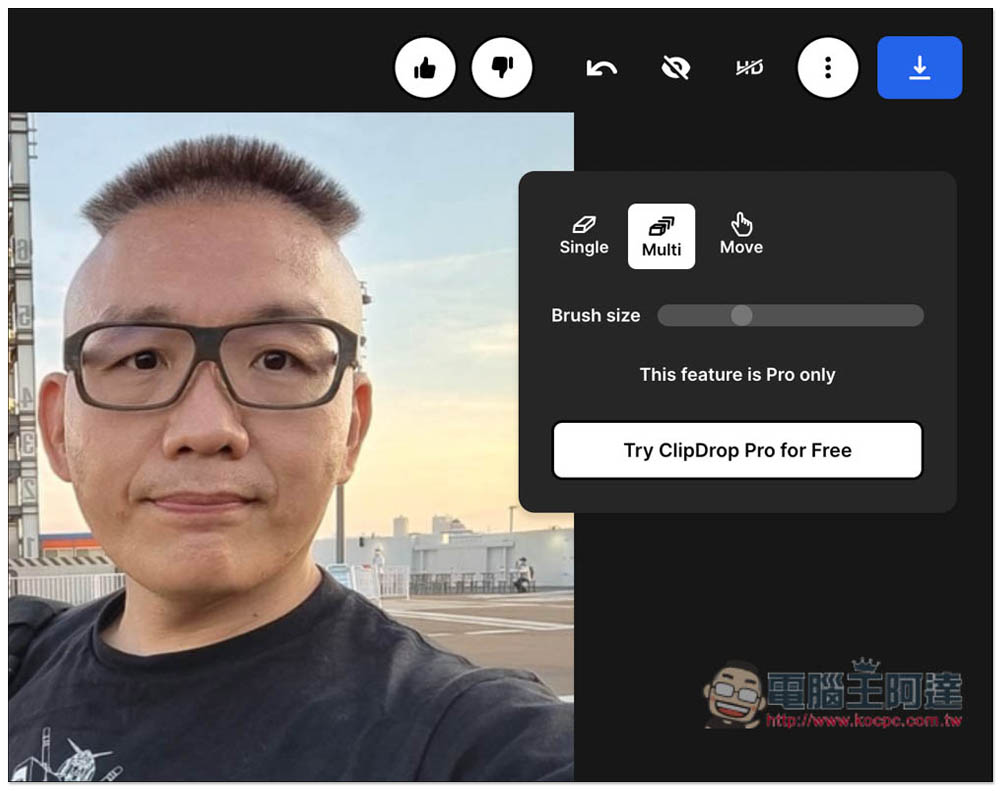Viewport: 1000px width, 791px height.
Task: Click Try ClipDrop Pro for Free
Action: tap(737, 450)
